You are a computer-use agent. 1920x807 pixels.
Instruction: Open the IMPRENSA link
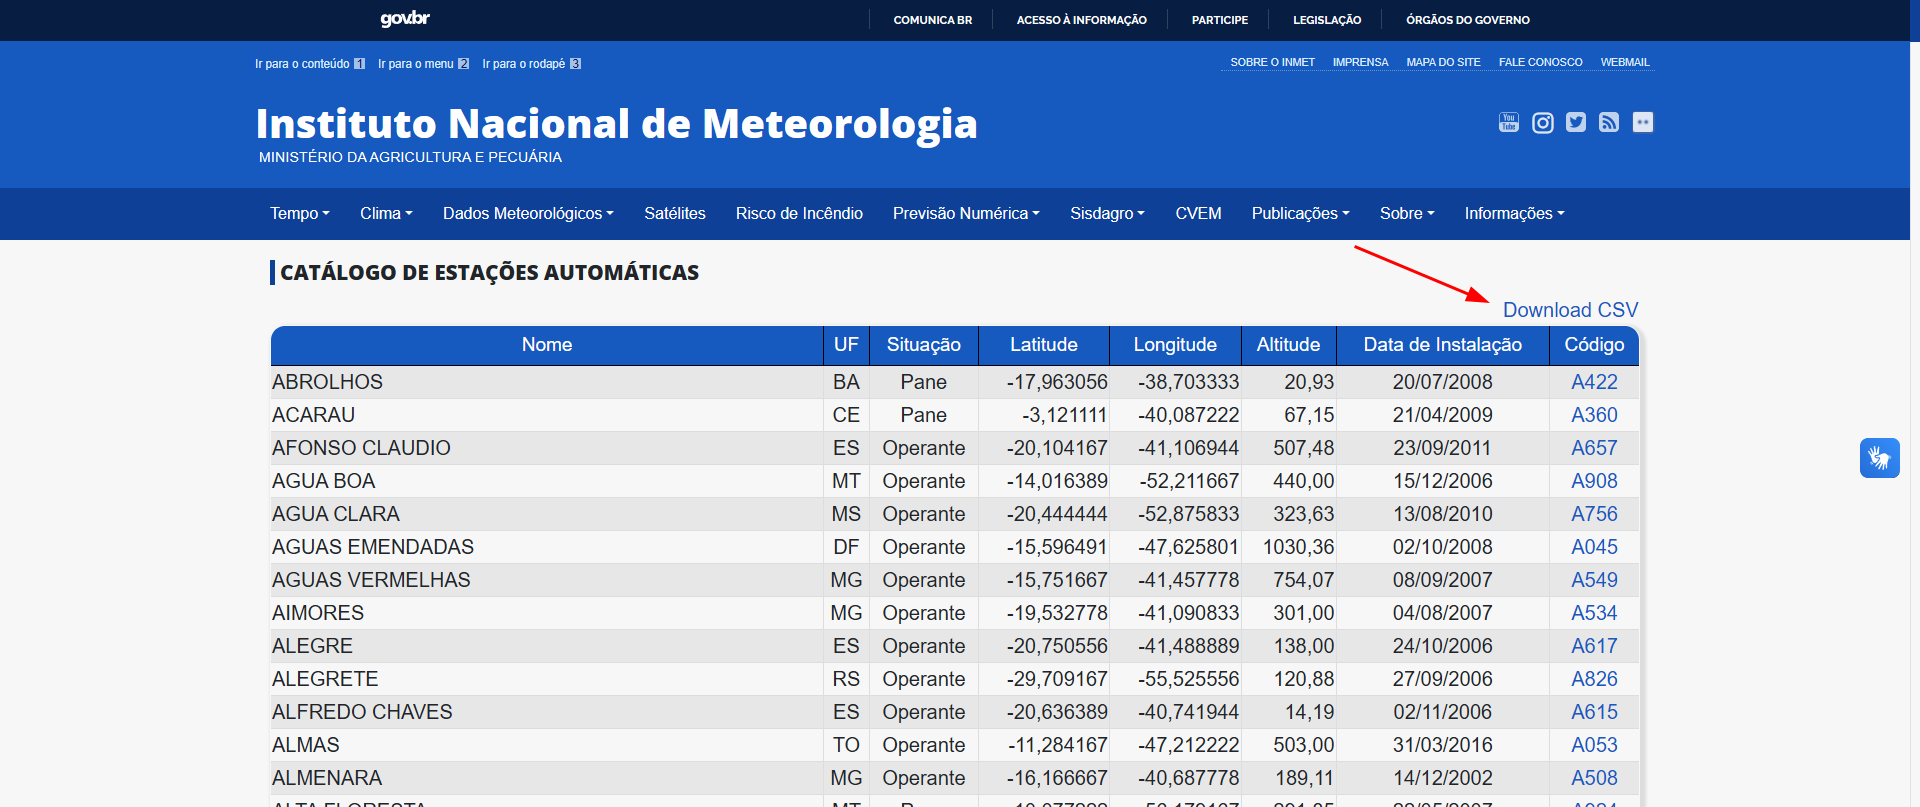click(x=1360, y=62)
